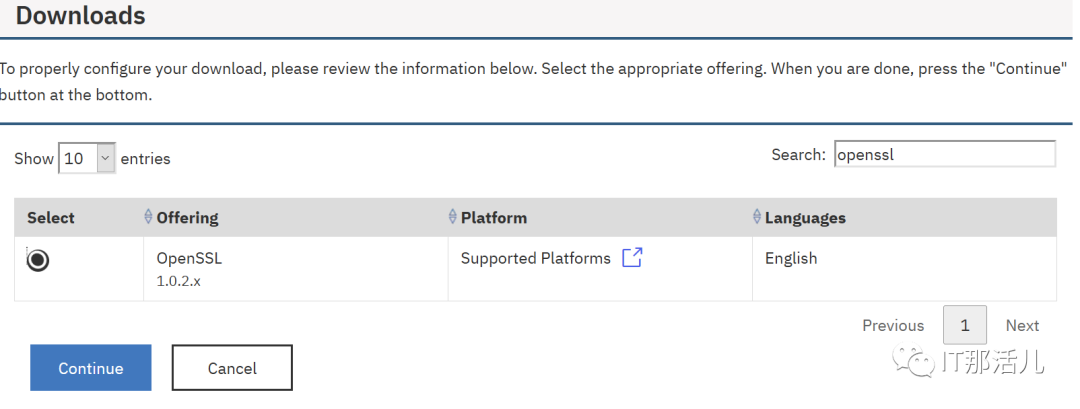Open the Supported Platforms link
The height and width of the screenshot is (409, 1080).
[535, 258]
